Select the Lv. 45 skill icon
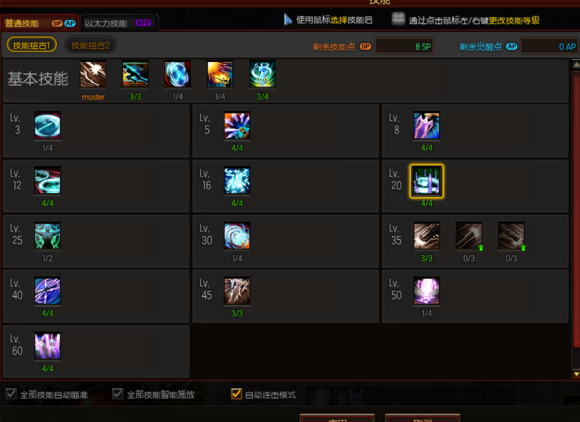Screen dimensions: 580x422 237,291
